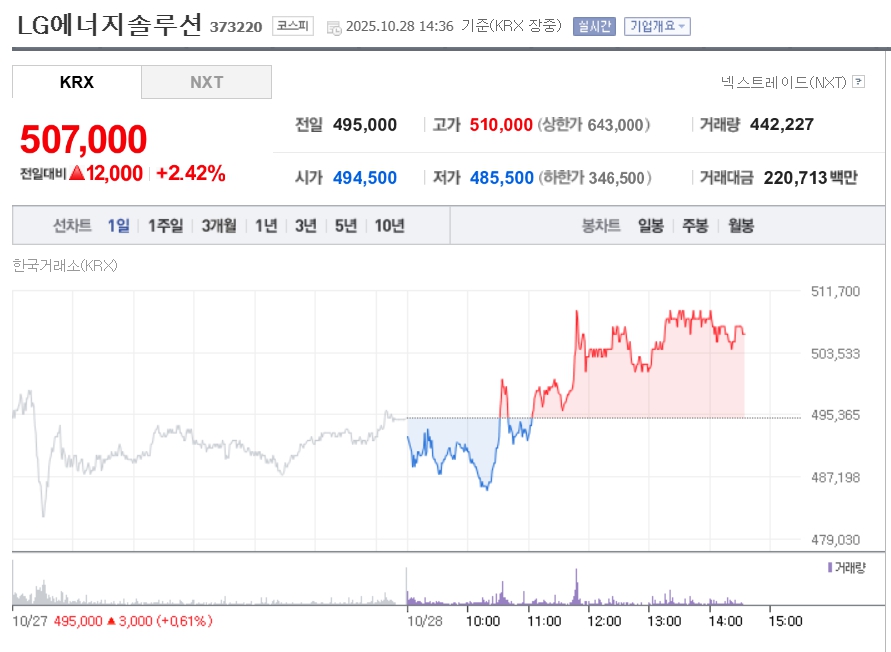
Task: Click the 코스피 market badge
Action: pos(292,26)
